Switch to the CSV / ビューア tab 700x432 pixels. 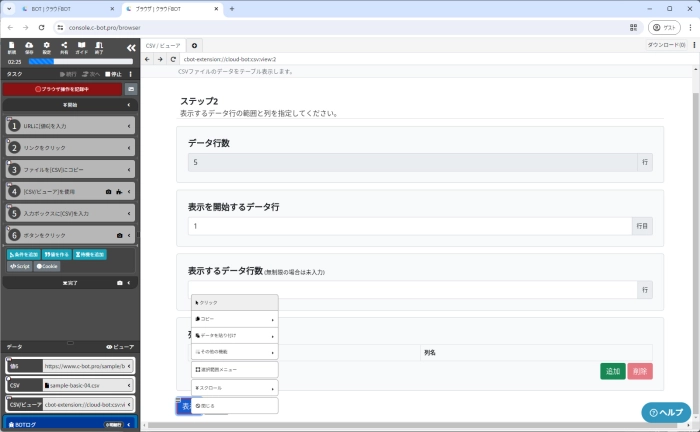[163, 45]
